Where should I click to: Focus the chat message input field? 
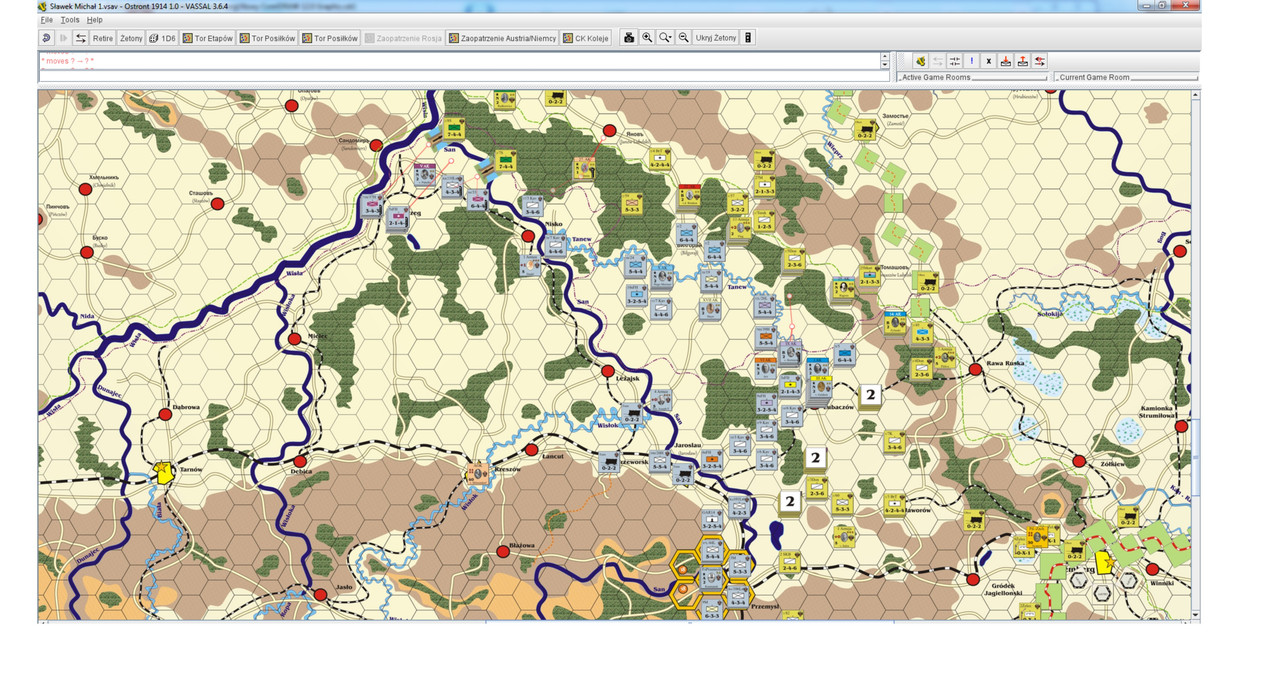[464, 76]
